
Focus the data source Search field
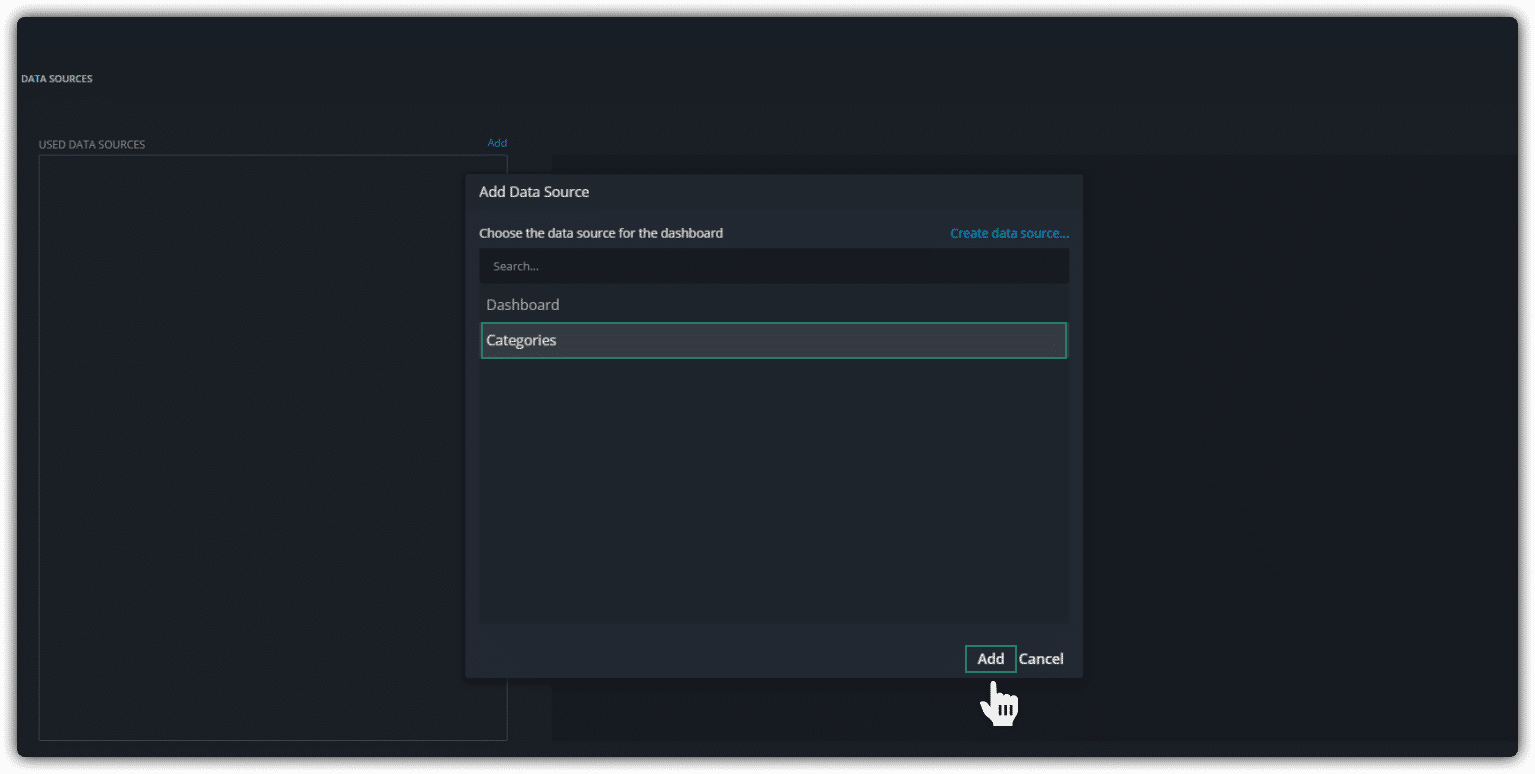(774, 266)
